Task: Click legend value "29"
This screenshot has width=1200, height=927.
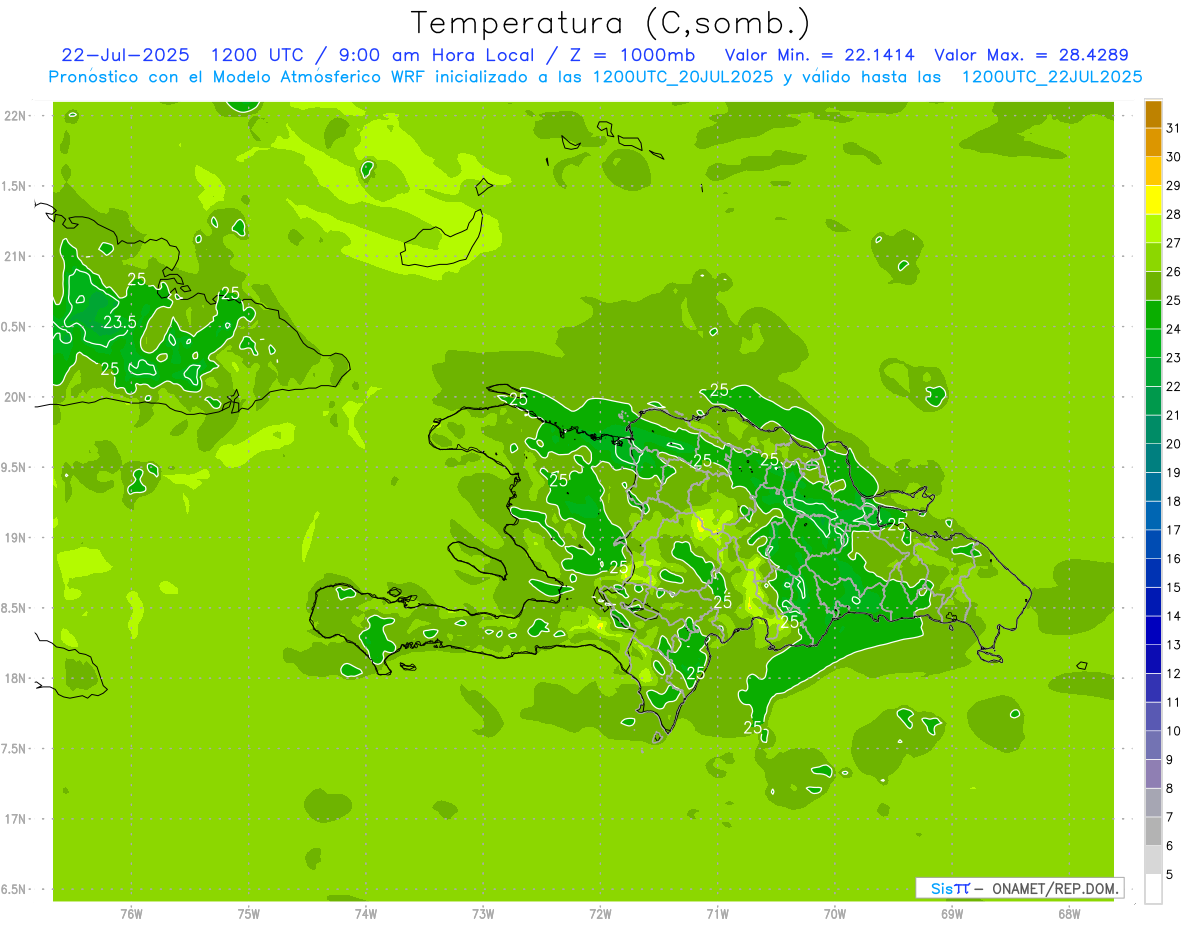Action: [x=1174, y=186]
